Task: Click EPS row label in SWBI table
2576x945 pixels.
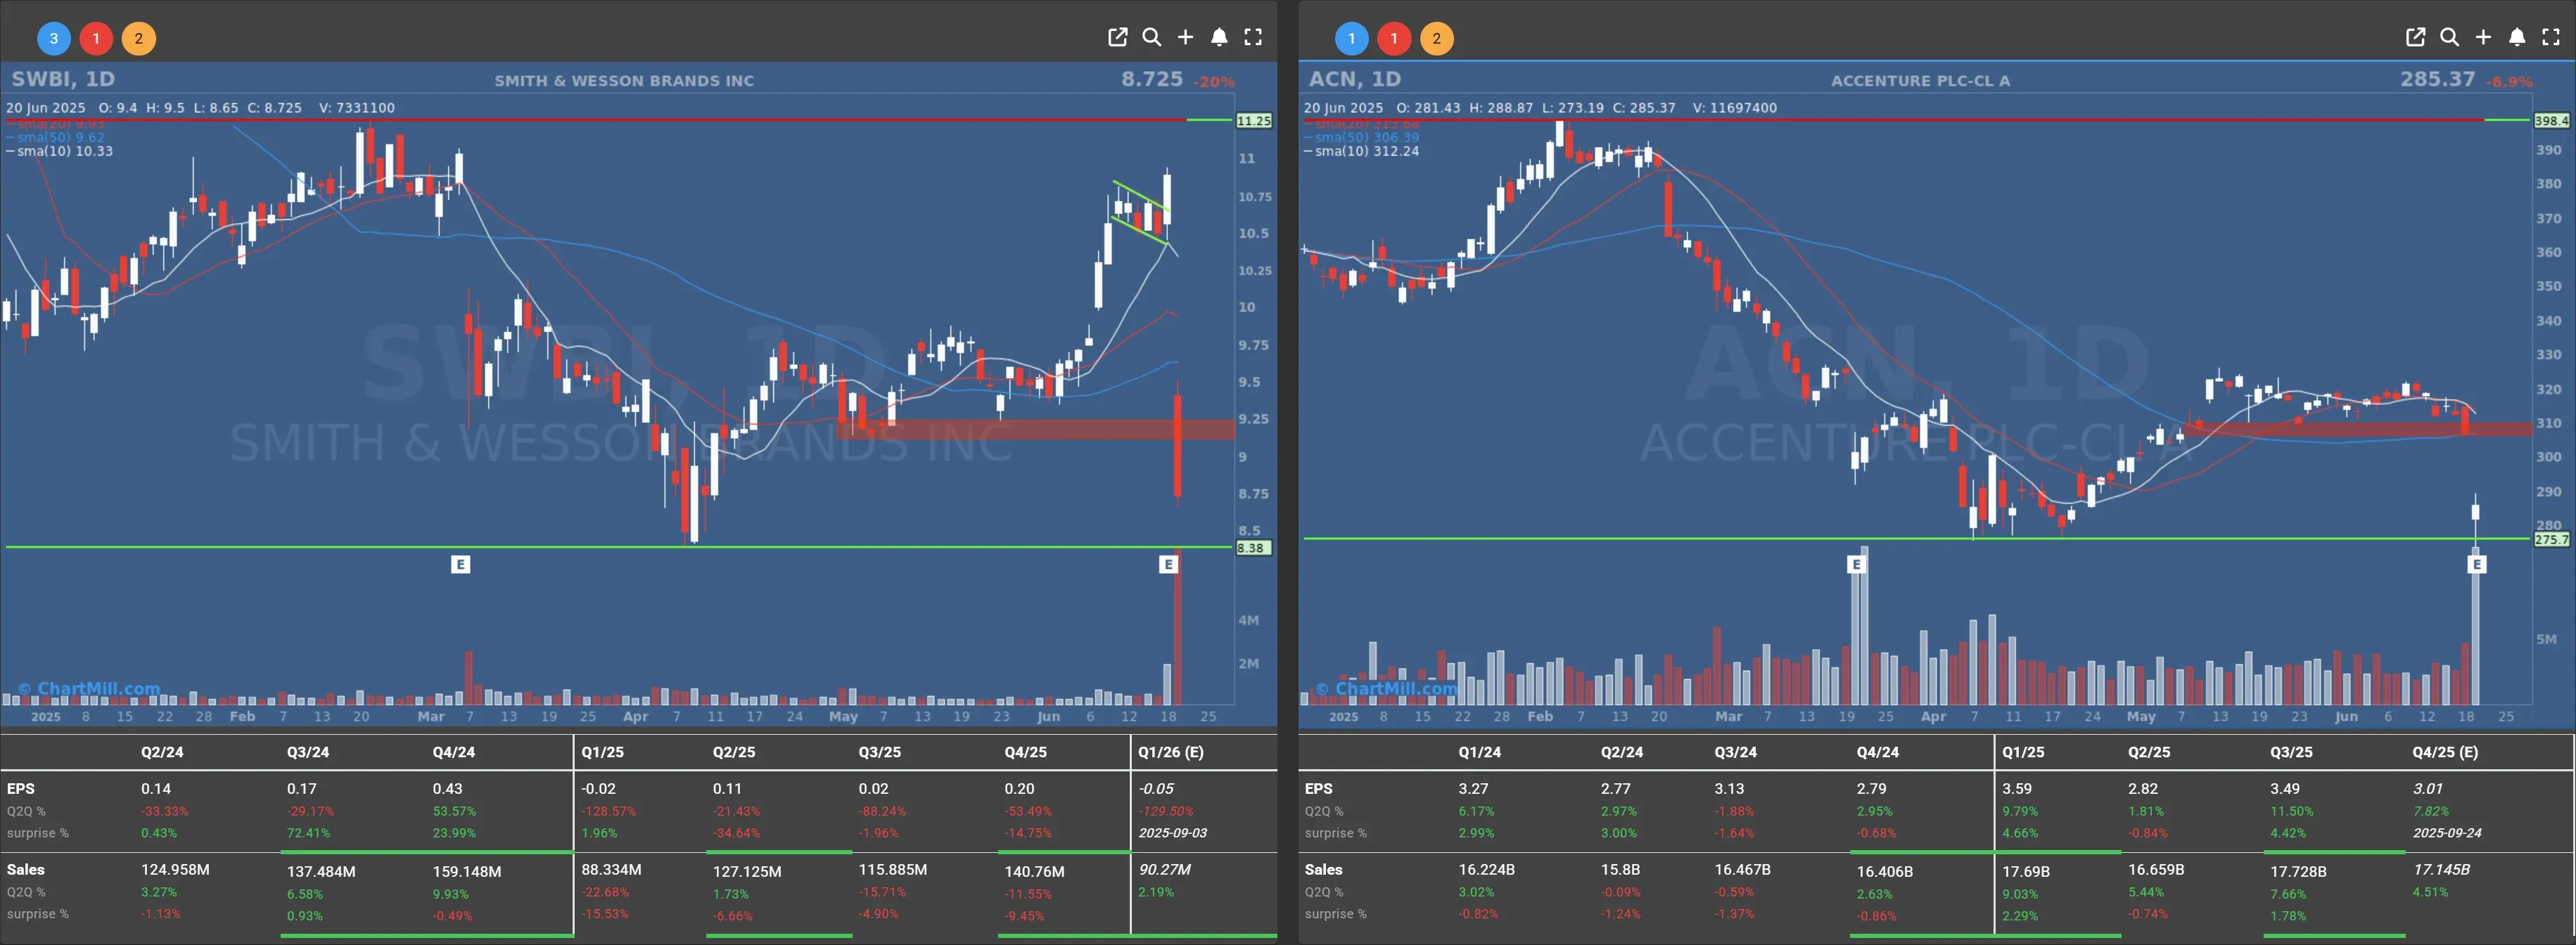Action: click(x=20, y=789)
